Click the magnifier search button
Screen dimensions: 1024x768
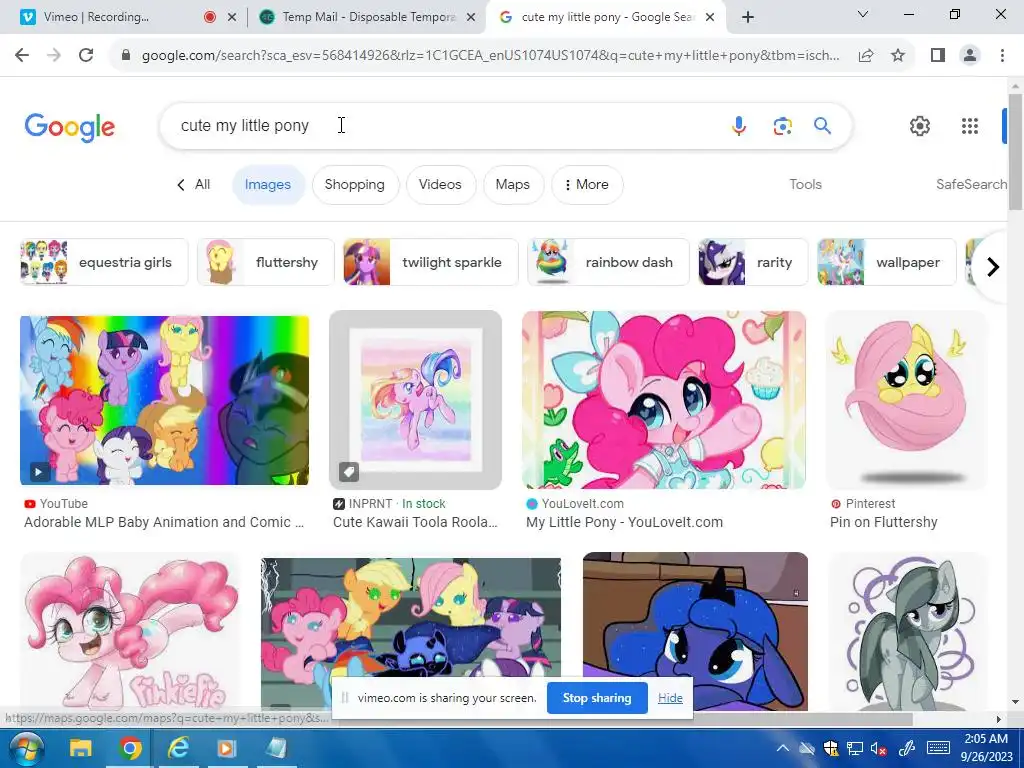tap(822, 125)
